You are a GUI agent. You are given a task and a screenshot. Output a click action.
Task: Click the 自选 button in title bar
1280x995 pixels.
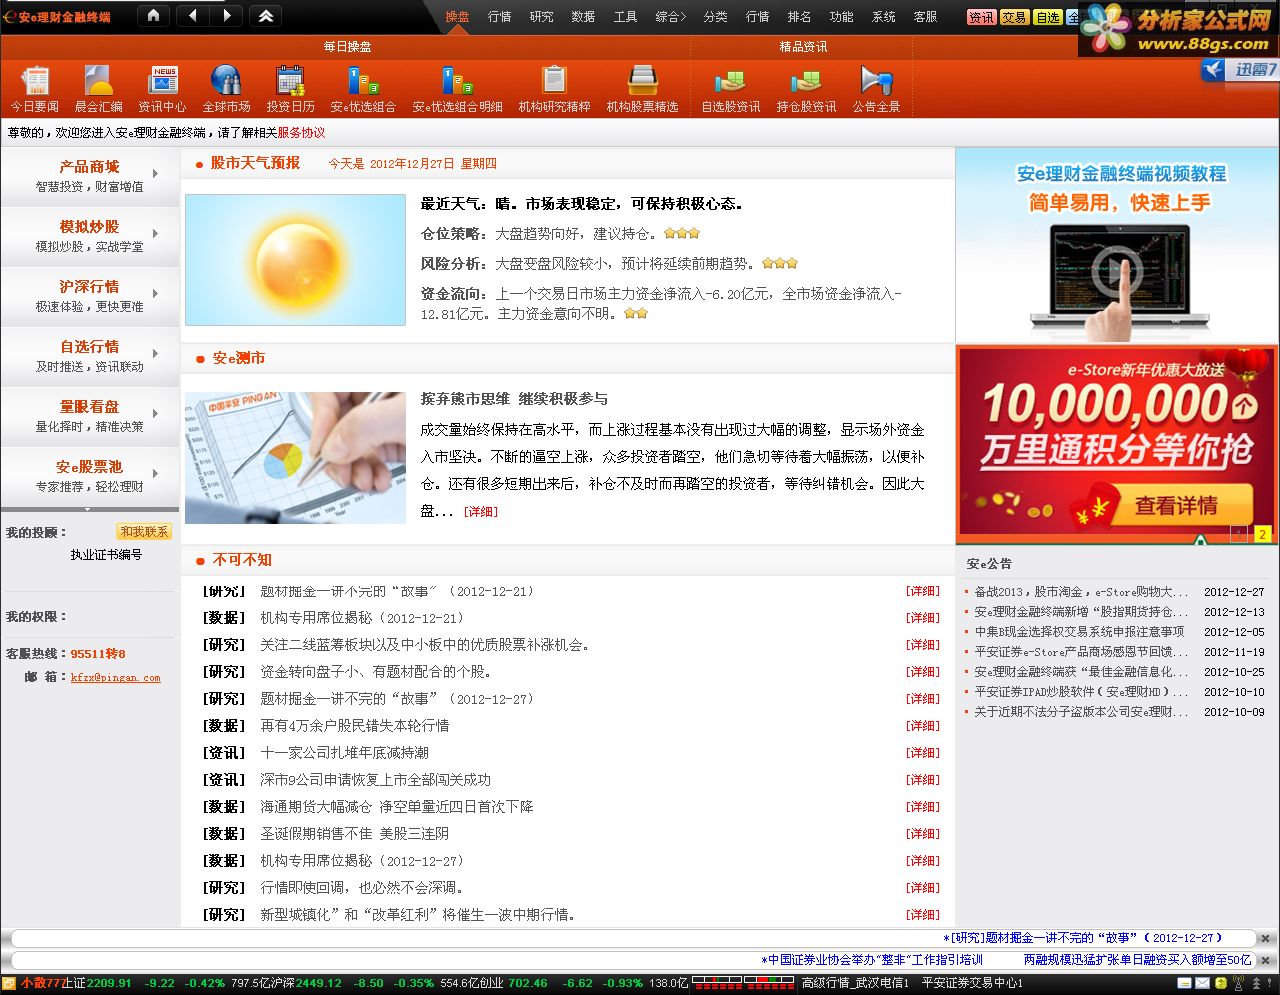[x=1047, y=17]
